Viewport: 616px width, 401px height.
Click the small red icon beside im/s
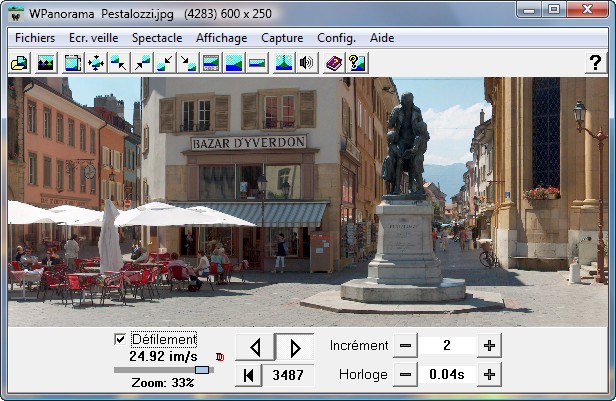pyautogui.click(x=220, y=357)
